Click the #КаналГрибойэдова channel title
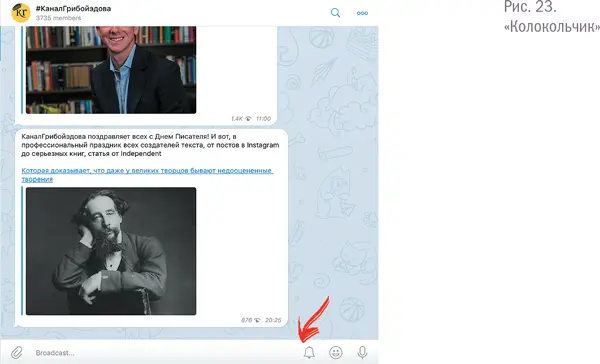The width and height of the screenshot is (600, 364). (x=73, y=8)
